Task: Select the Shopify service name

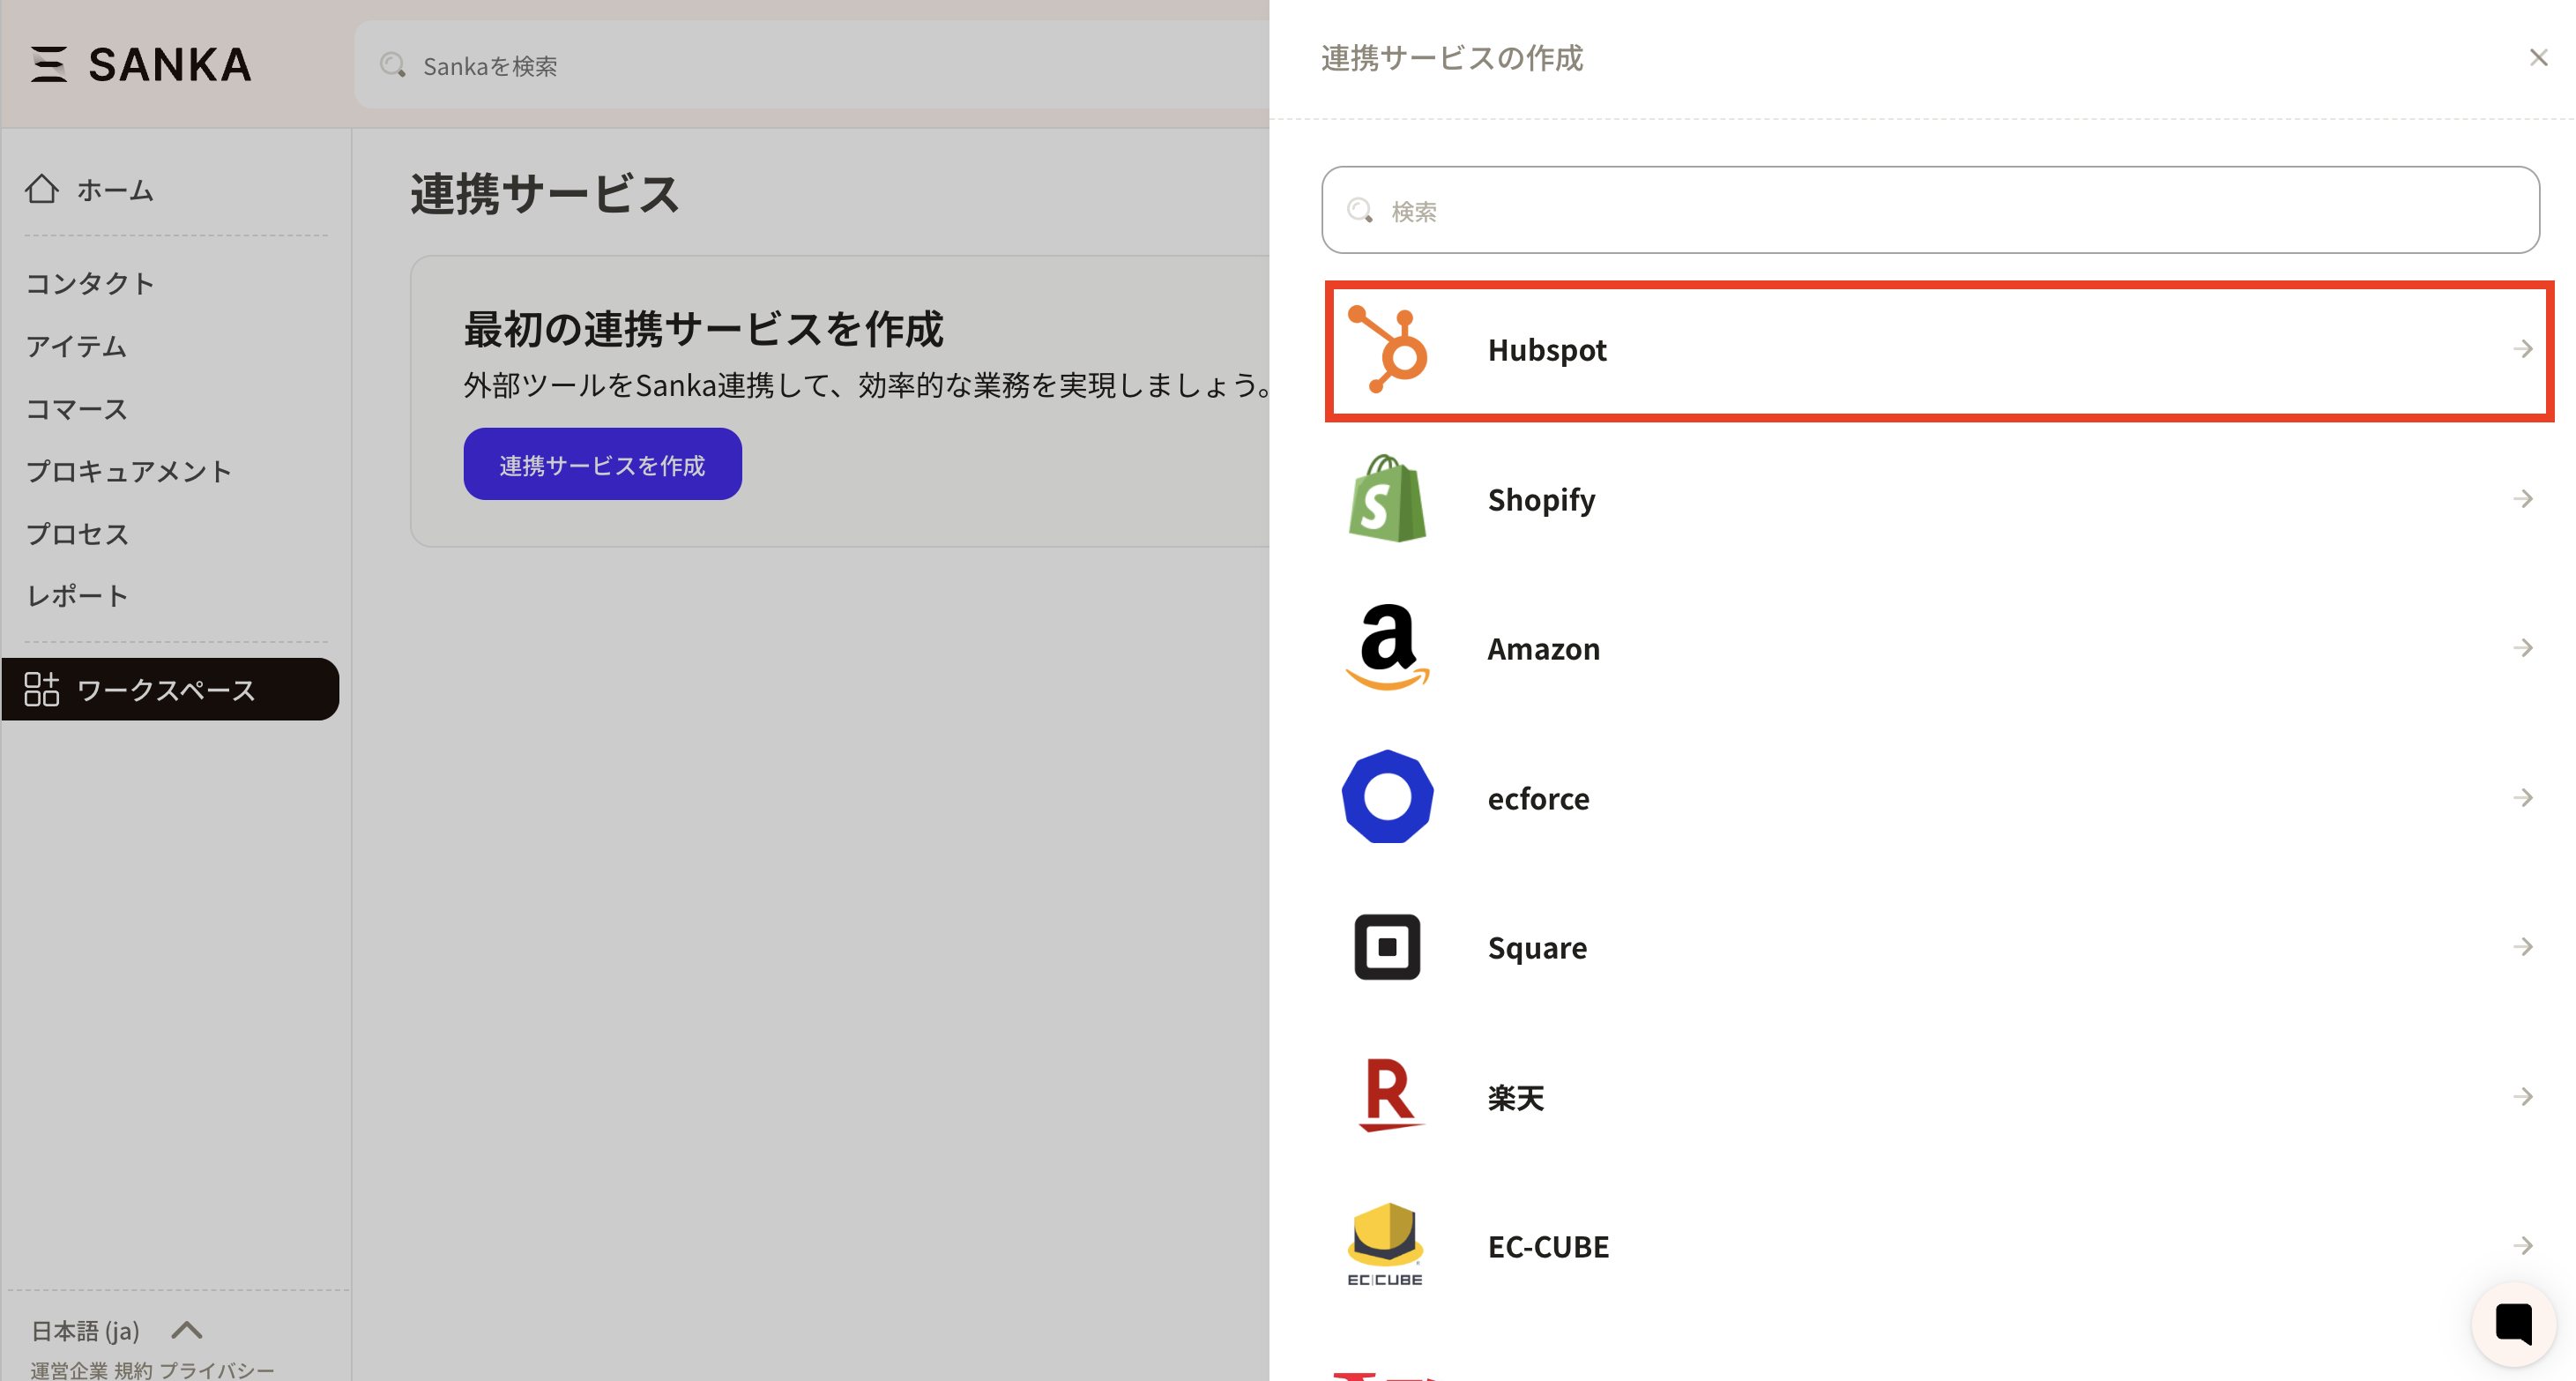Action: (x=1541, y=499)
